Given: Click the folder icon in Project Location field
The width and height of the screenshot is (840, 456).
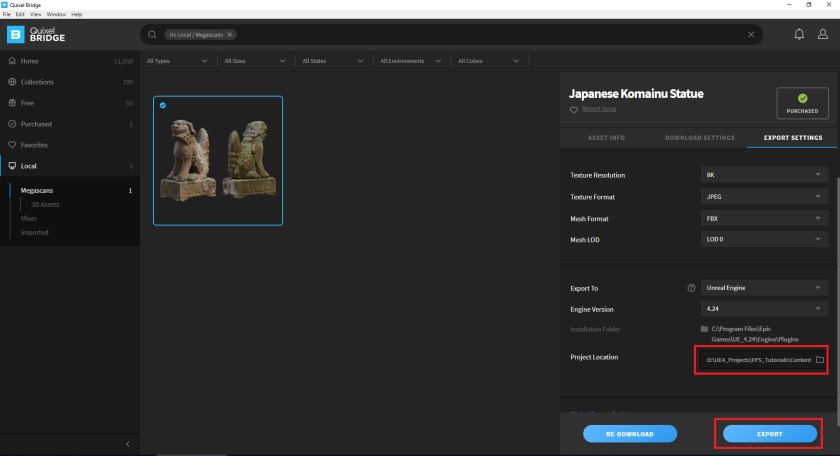Looking at the screenshot, I should 819,359.
